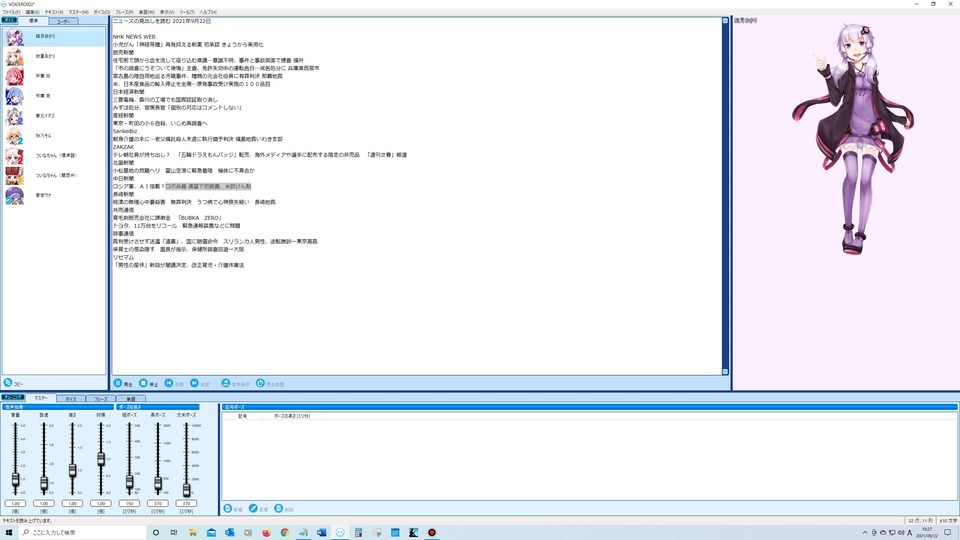
Task: Select Otomachi Una voice preset avatar
Action: [14, 195]
